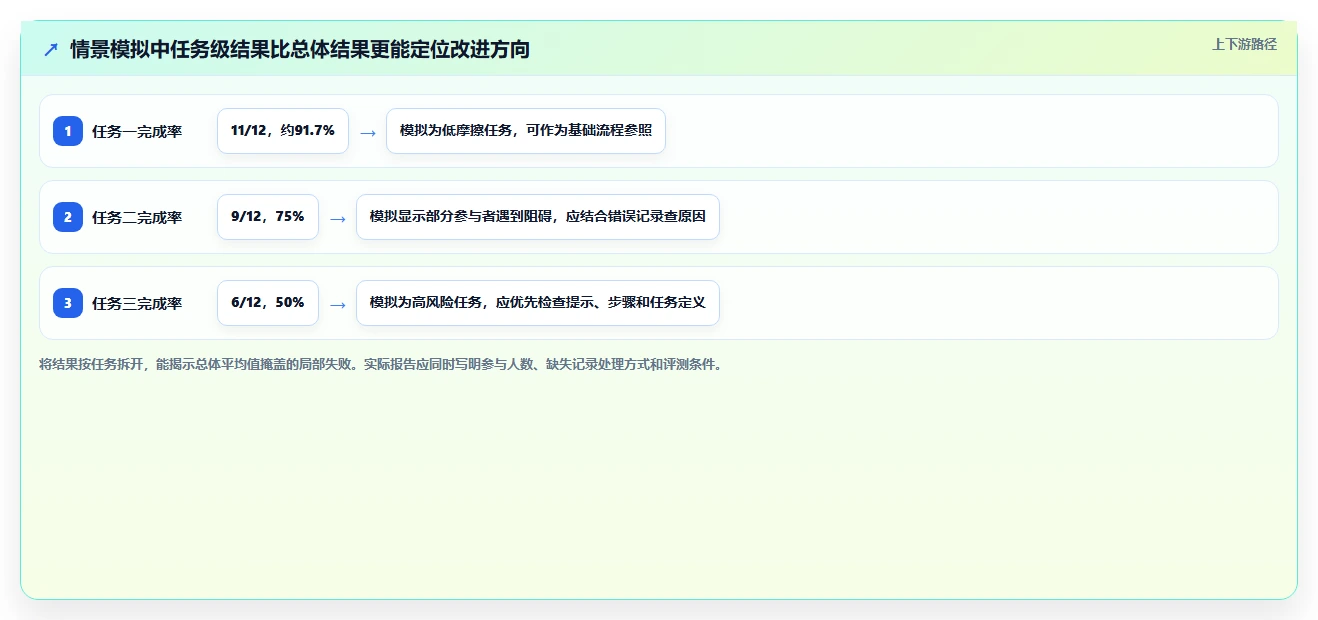Click the 任务一完成率 label
Screen dimensions: 1318x620
pyautogui.click(x=137, y=131)
